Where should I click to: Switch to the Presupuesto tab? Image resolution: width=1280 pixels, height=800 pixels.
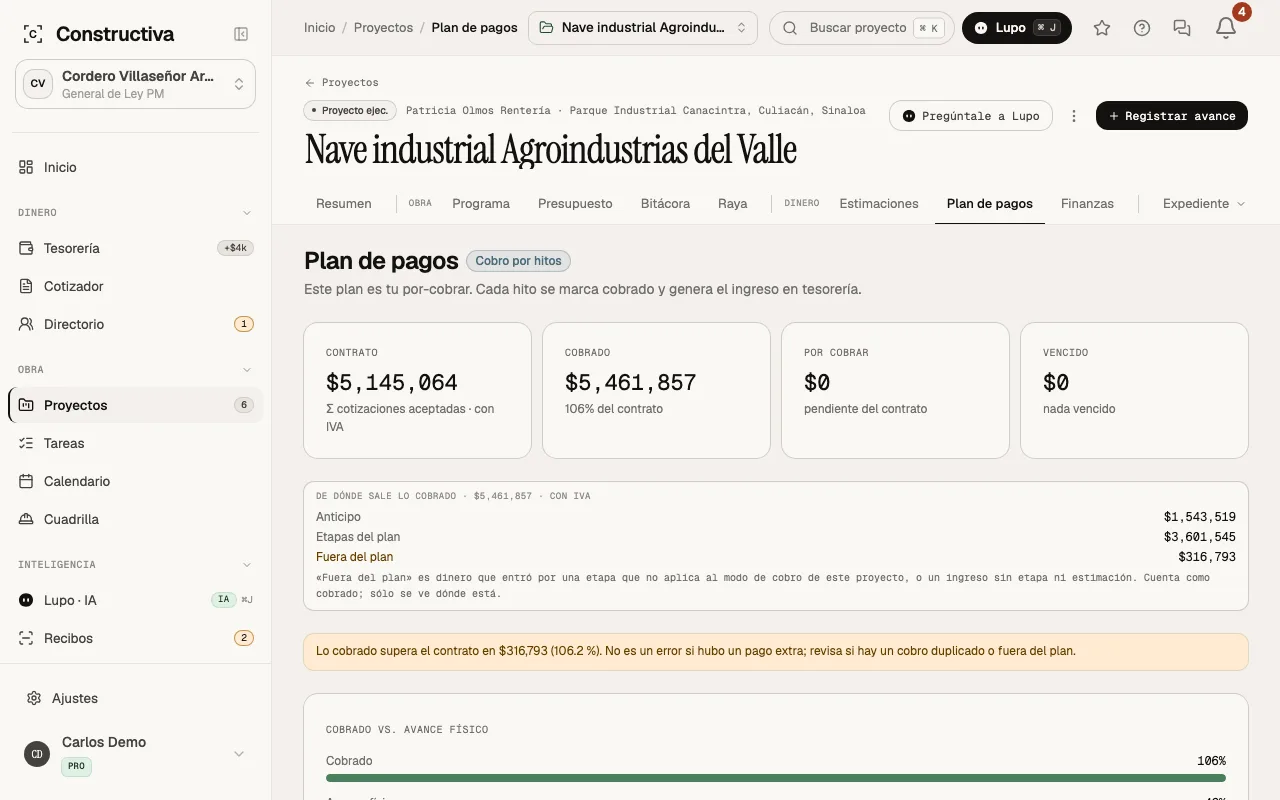pos(575,203)
